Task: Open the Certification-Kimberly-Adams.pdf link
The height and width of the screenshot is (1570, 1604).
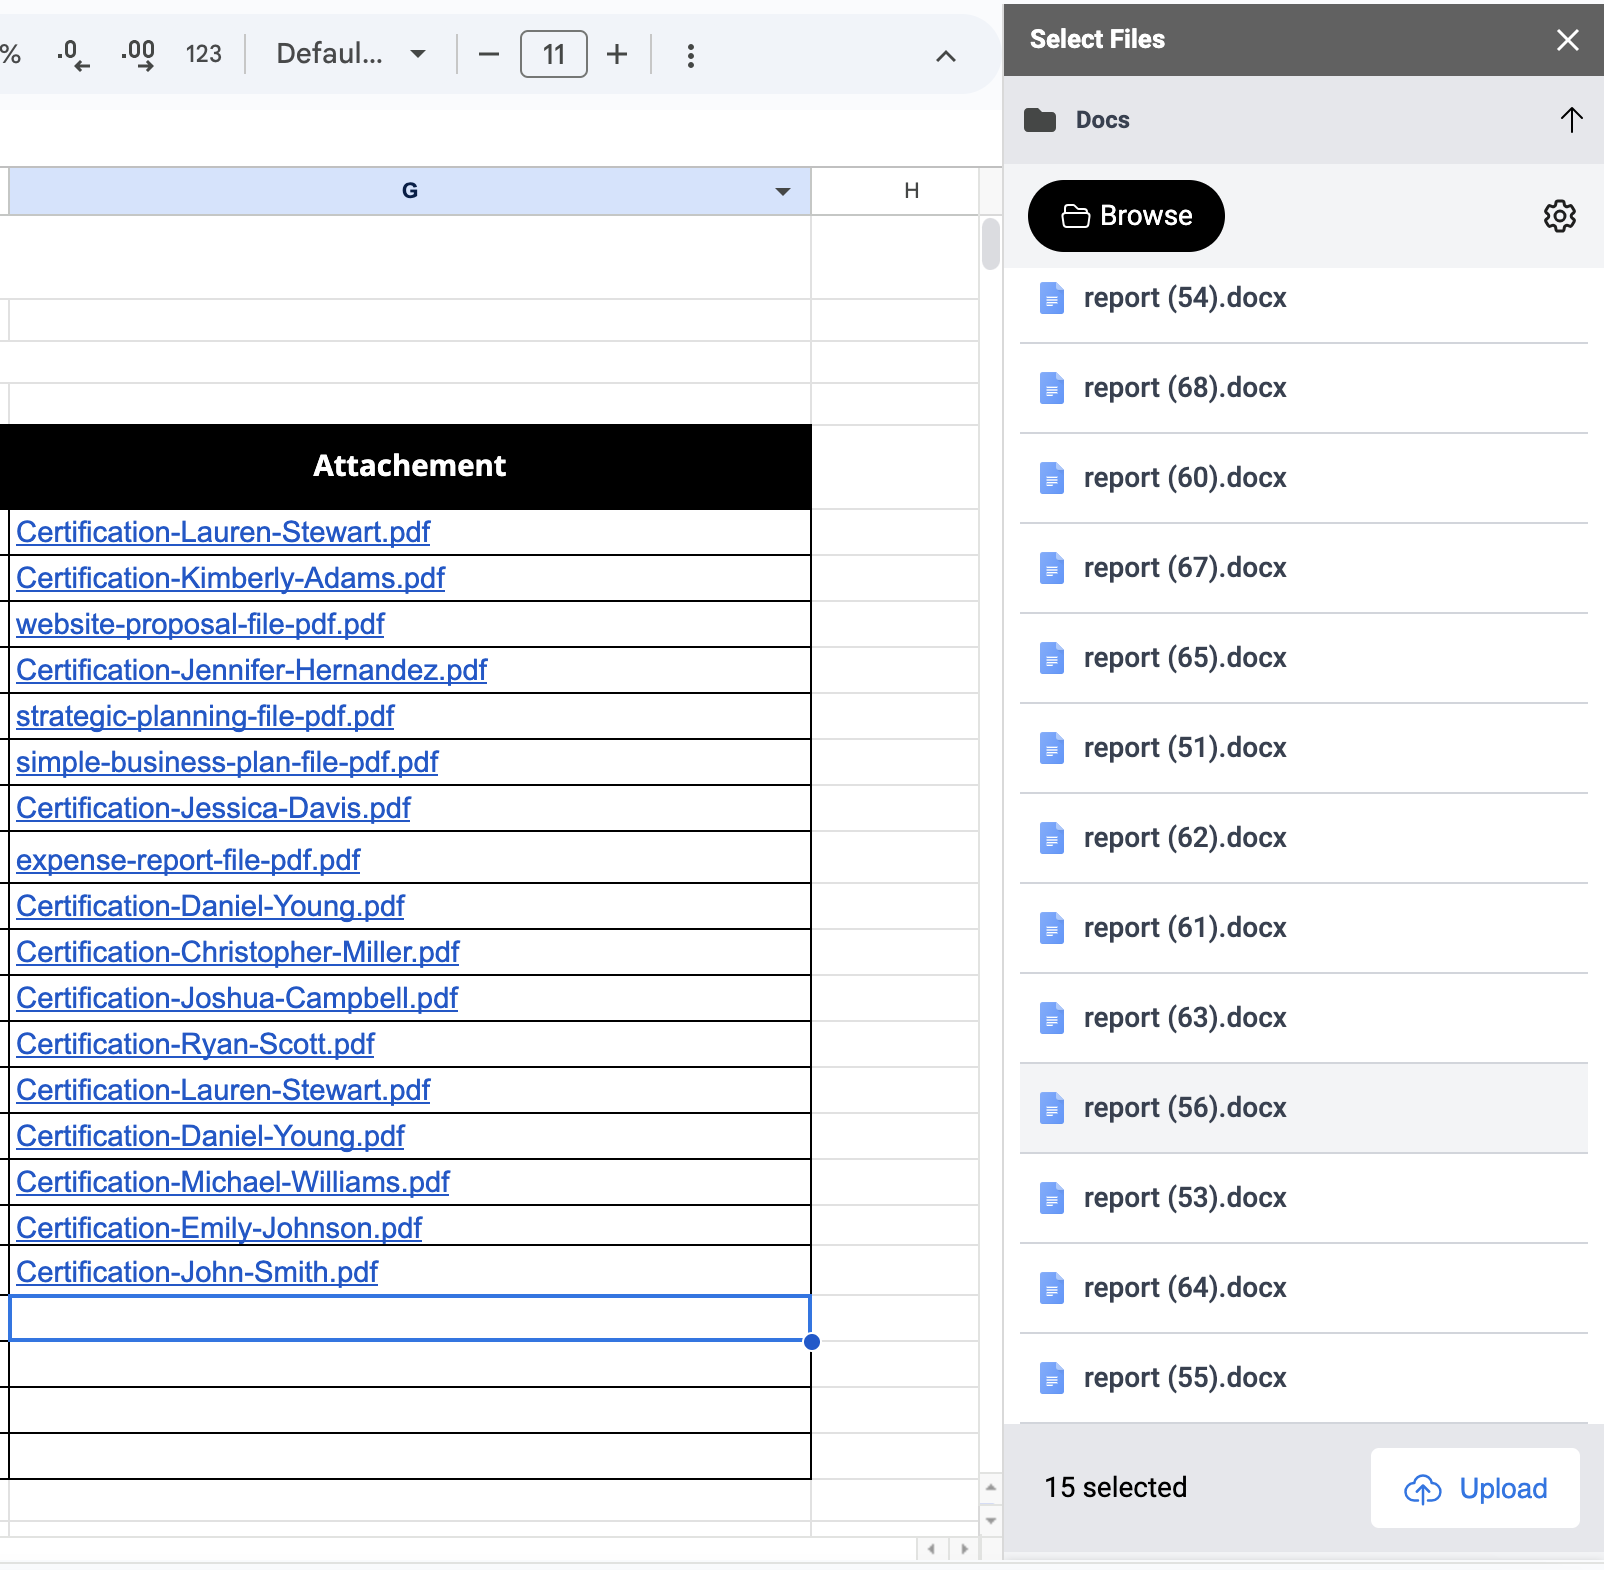Action: click(x=231, y=578)
